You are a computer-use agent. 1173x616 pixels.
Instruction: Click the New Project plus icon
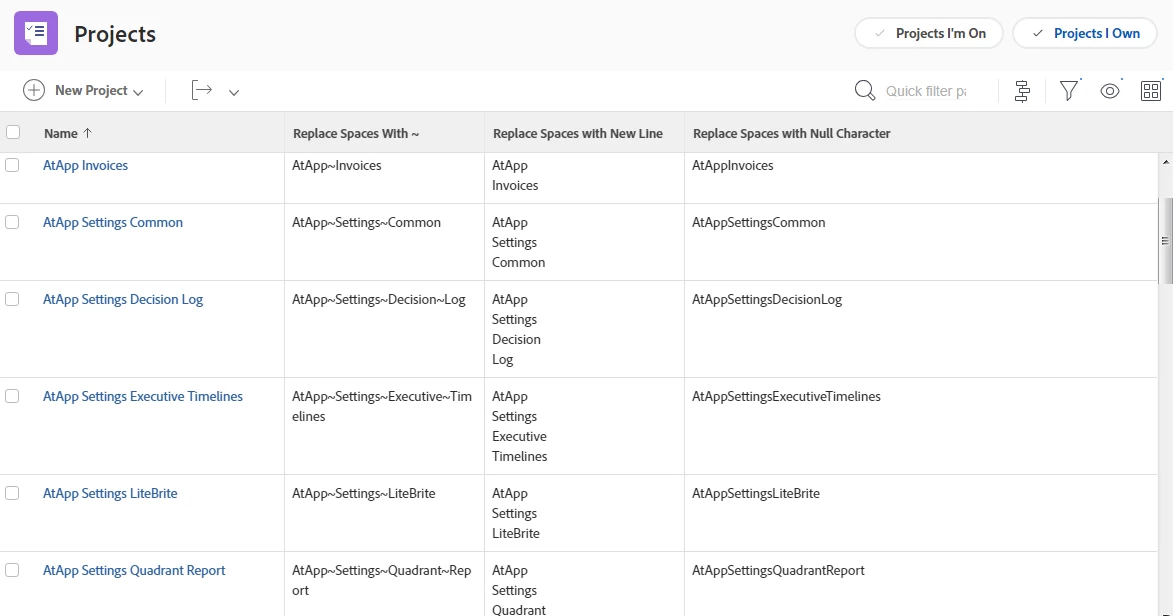(x=34, y=90)
